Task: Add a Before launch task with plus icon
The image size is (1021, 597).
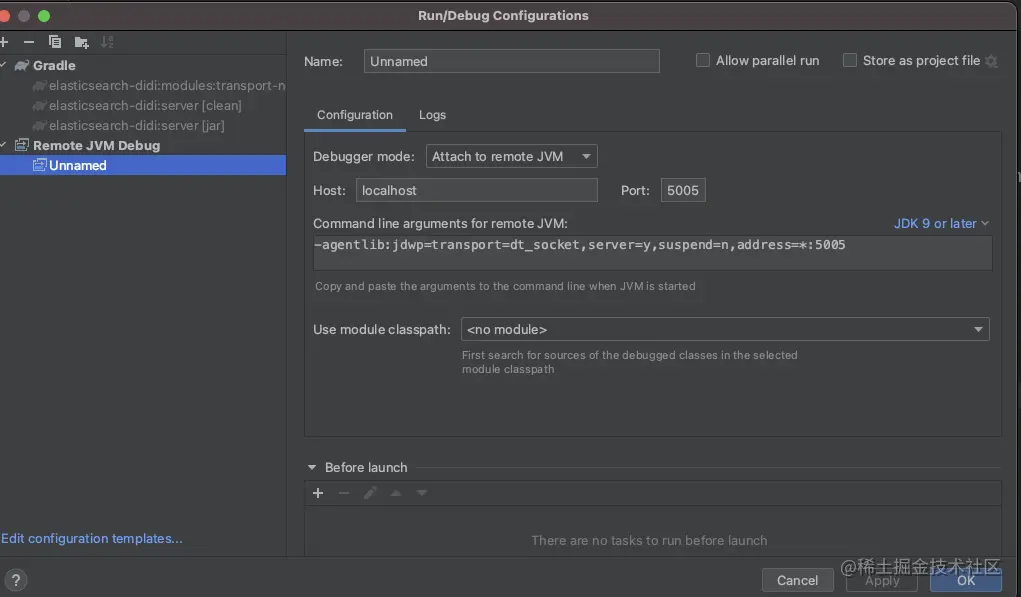Action: pos(318,493)
